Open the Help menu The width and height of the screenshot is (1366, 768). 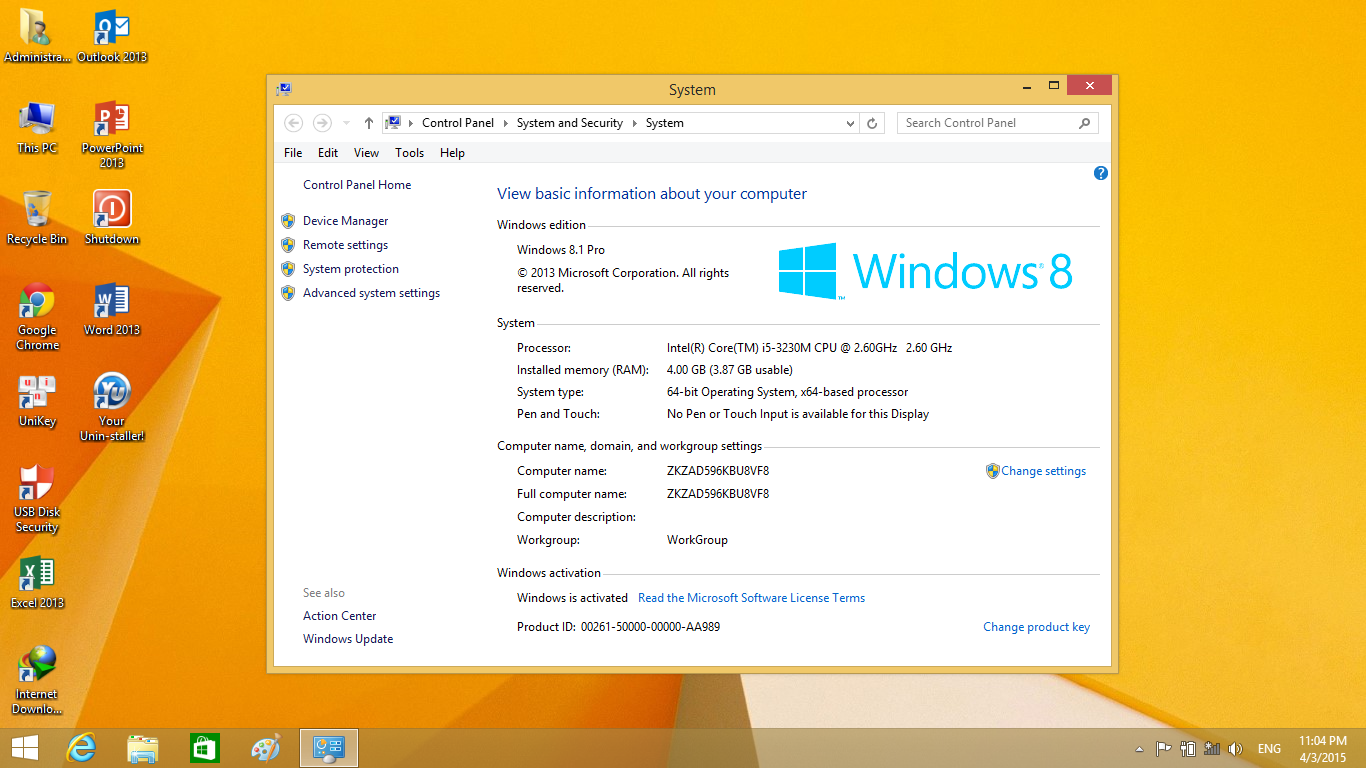pos(452,153)
